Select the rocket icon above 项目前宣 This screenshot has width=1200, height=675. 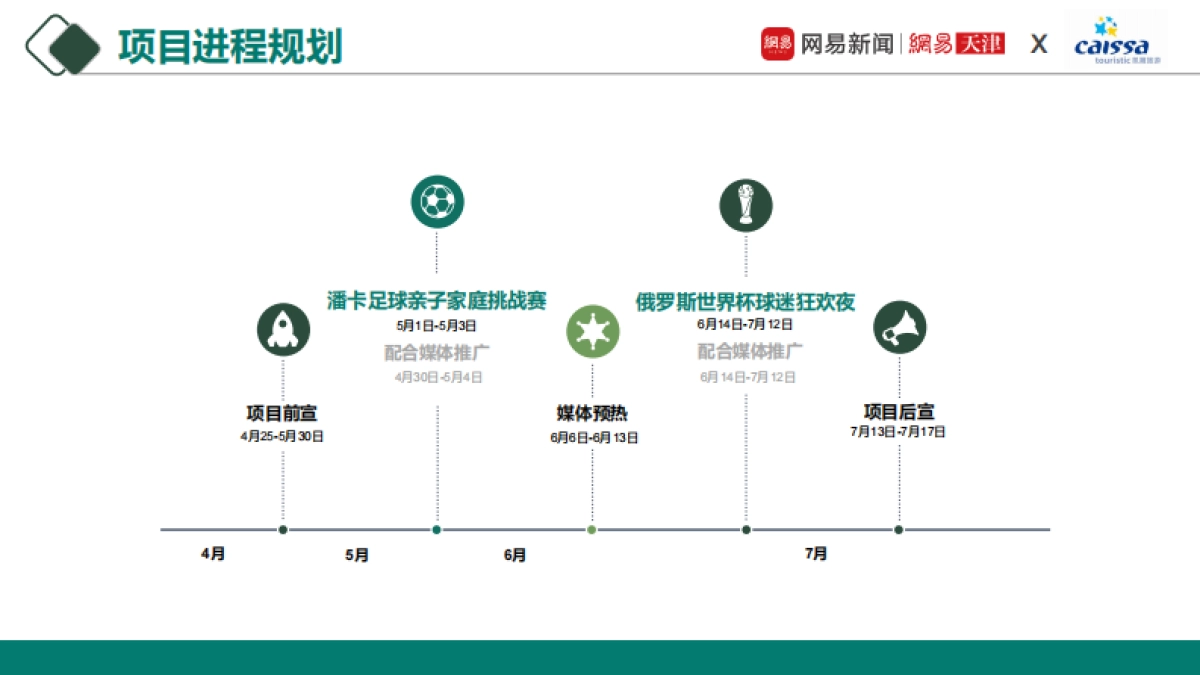(284, 328)
